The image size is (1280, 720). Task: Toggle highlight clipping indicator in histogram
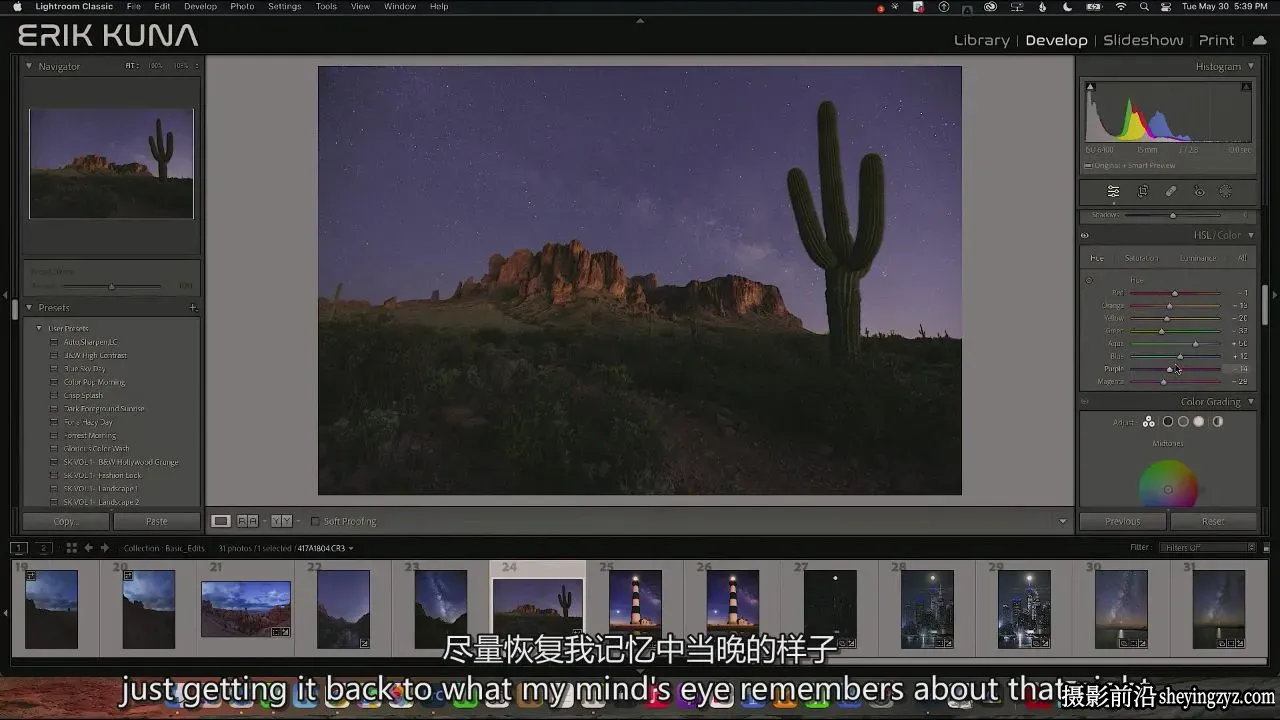tap(1246, 87)
